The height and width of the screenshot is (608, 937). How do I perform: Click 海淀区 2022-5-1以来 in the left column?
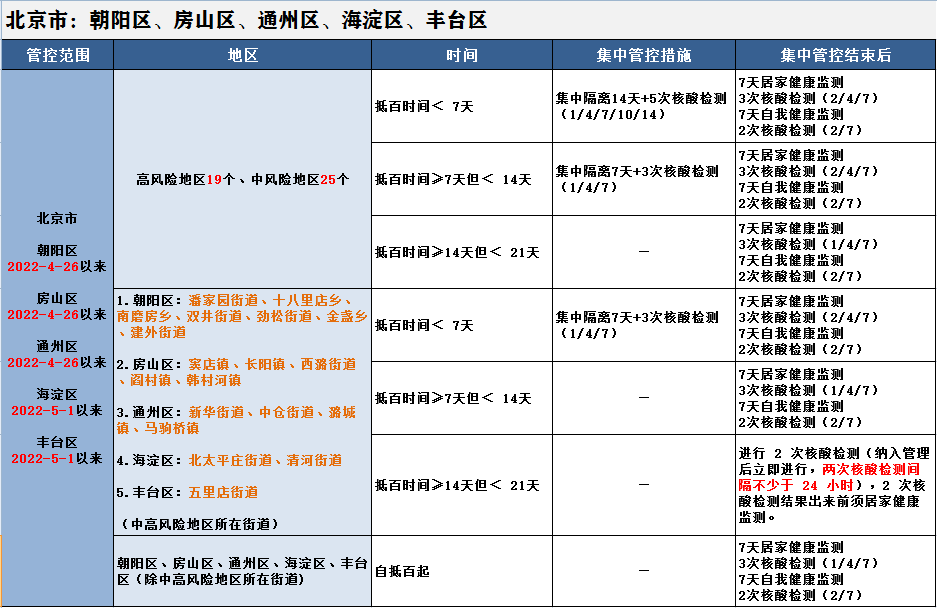[57, 402]
